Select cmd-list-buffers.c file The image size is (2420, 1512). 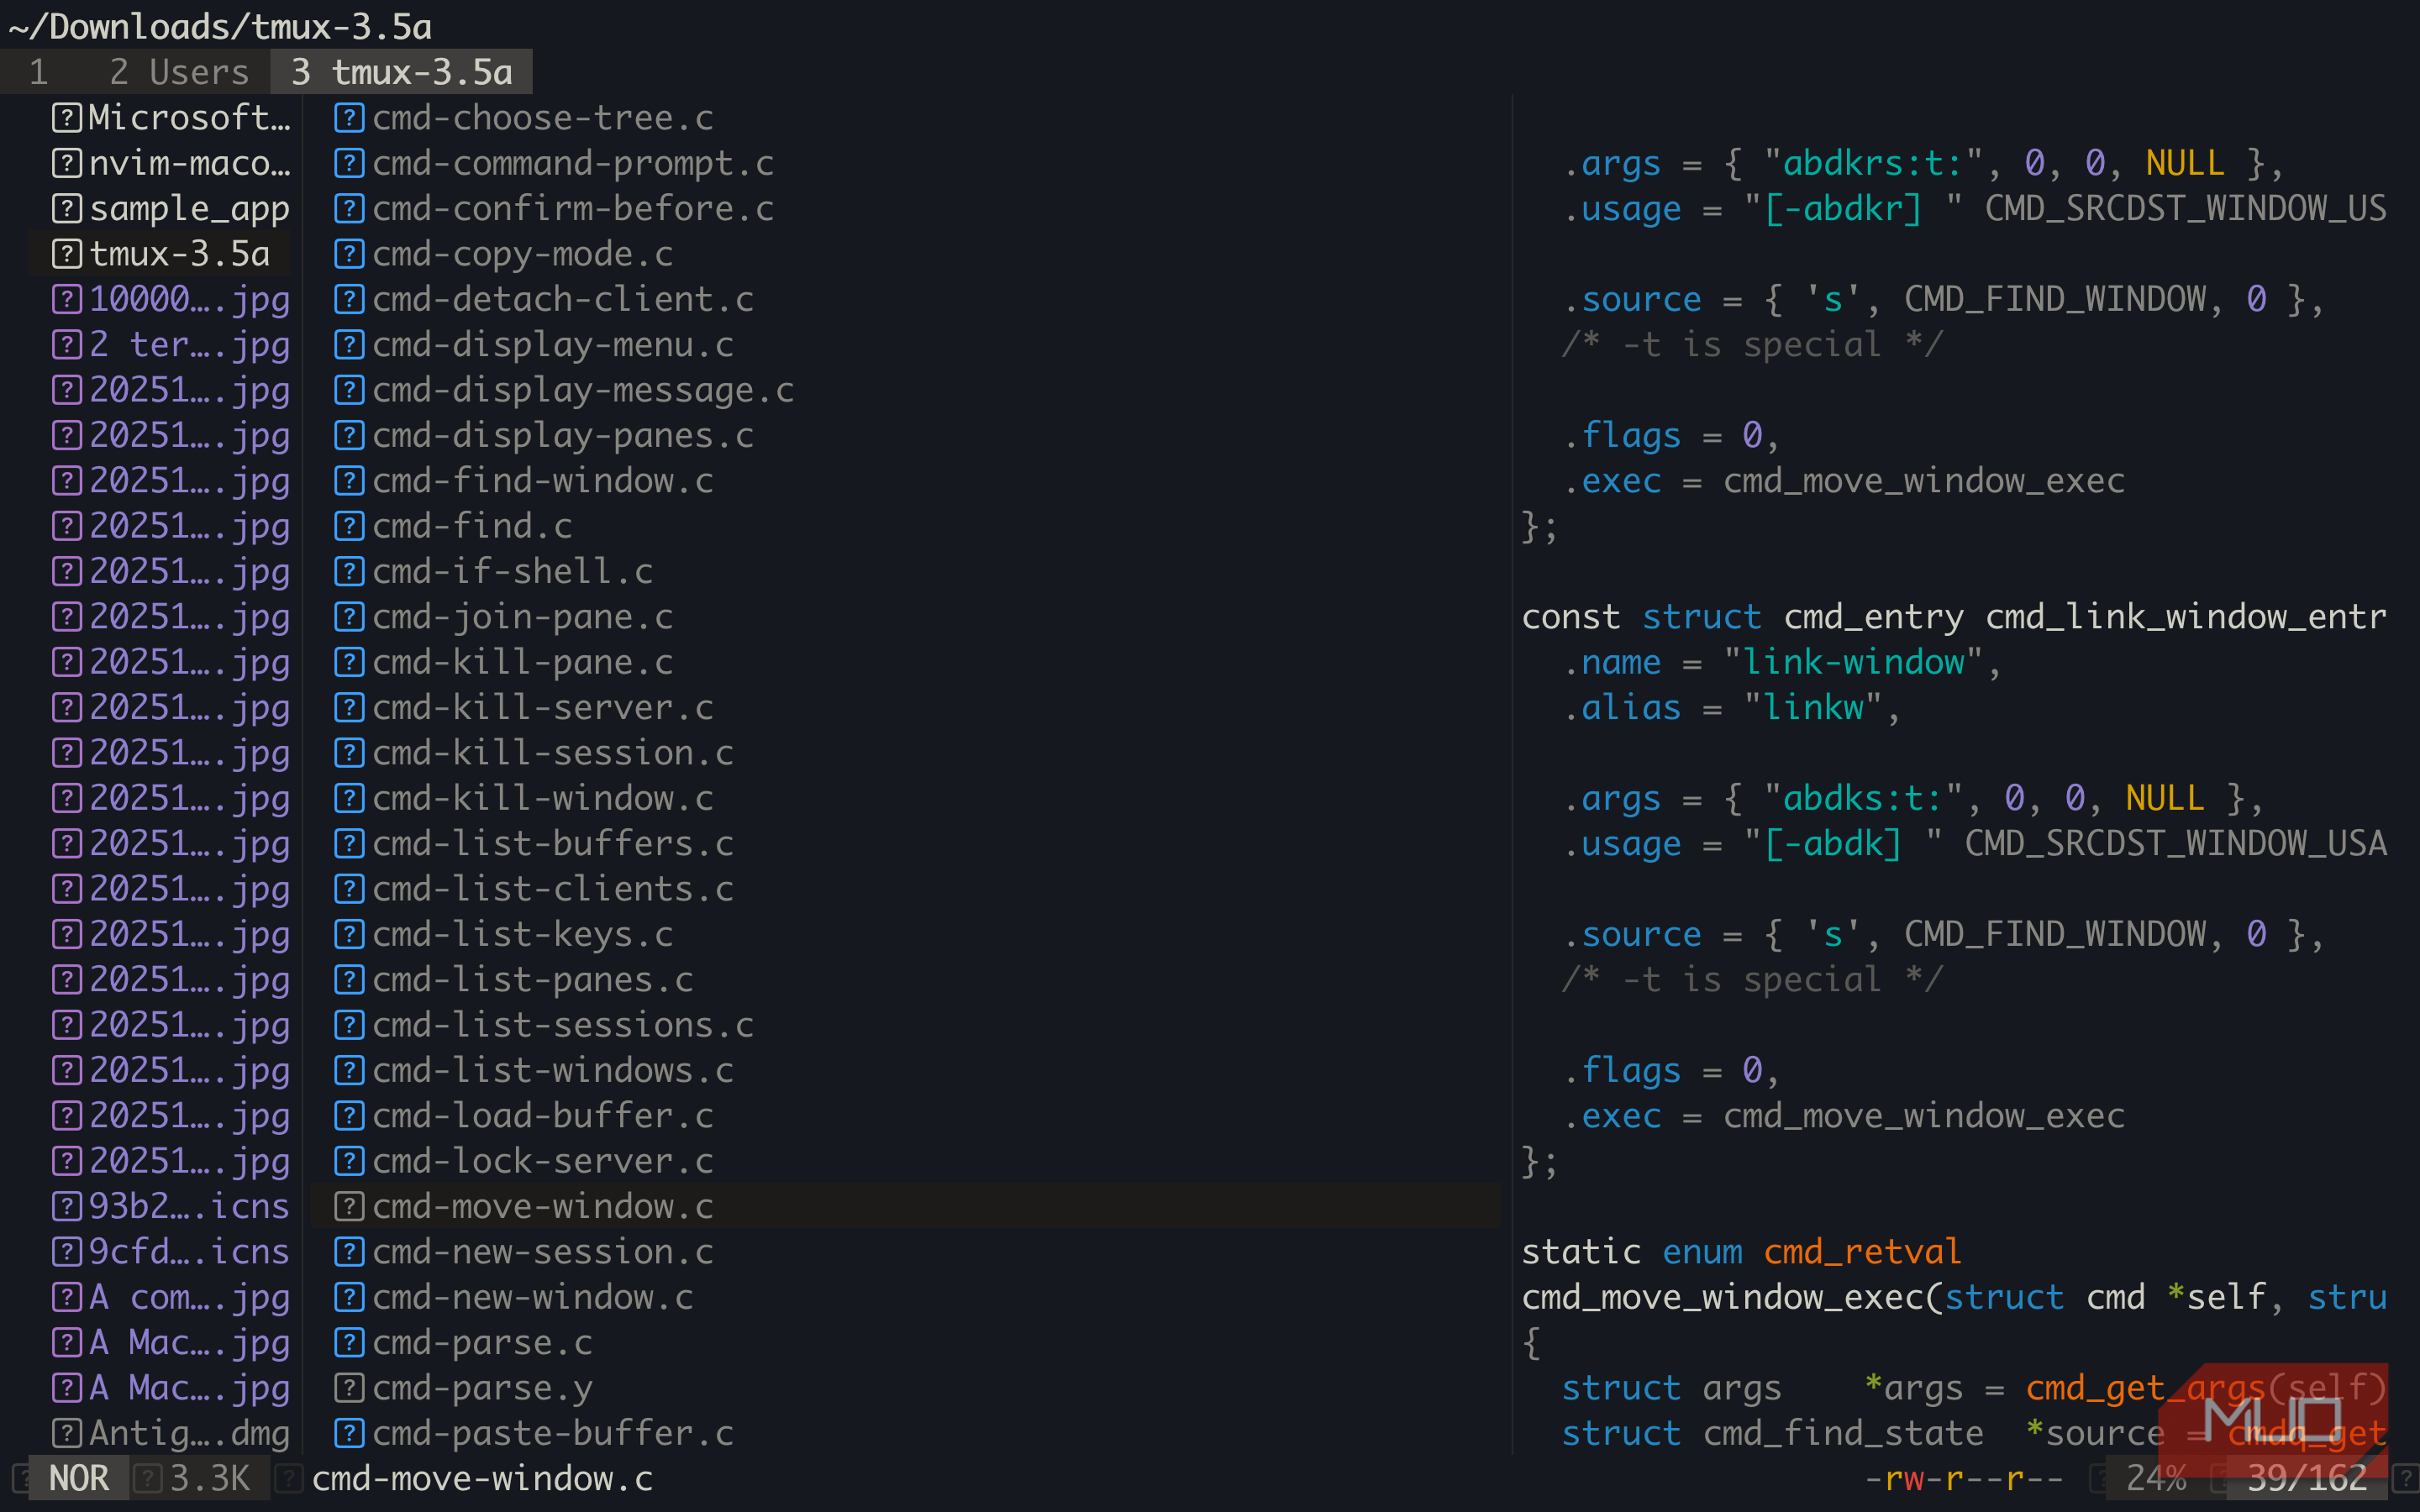click(x=553, y=844)
